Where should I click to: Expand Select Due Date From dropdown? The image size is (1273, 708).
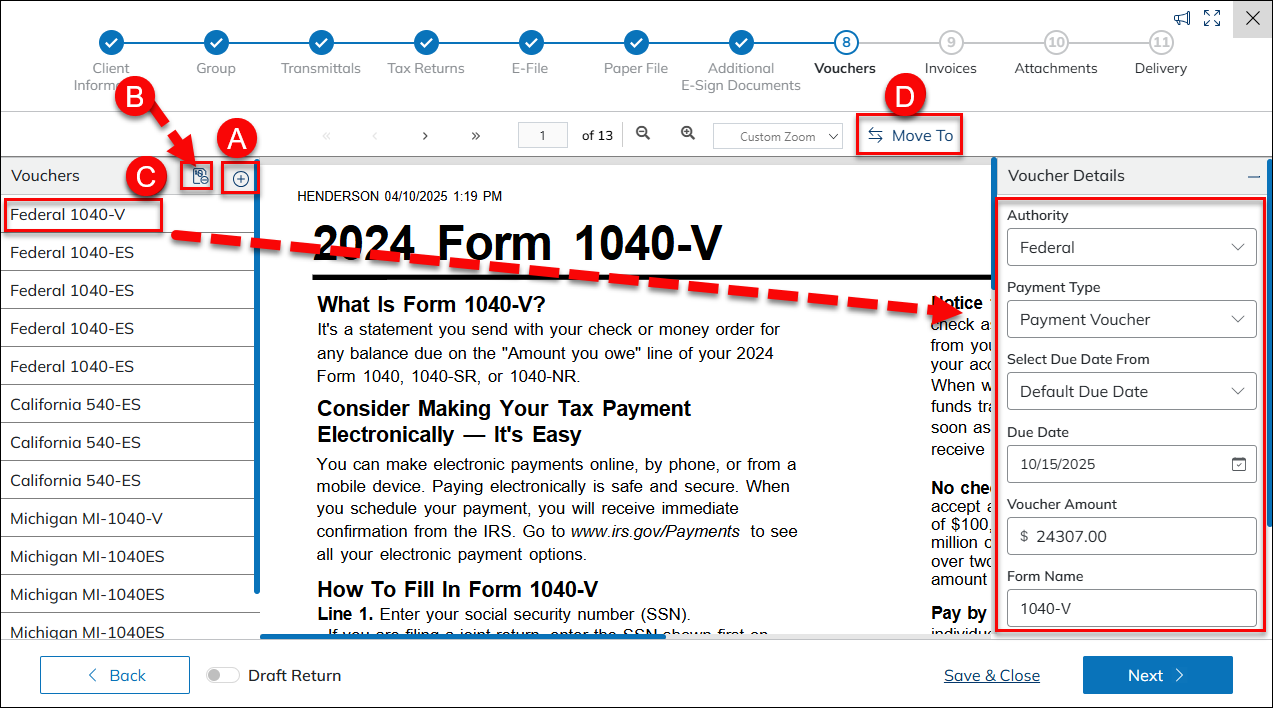pyautogui.click(x=1131, y=391)
